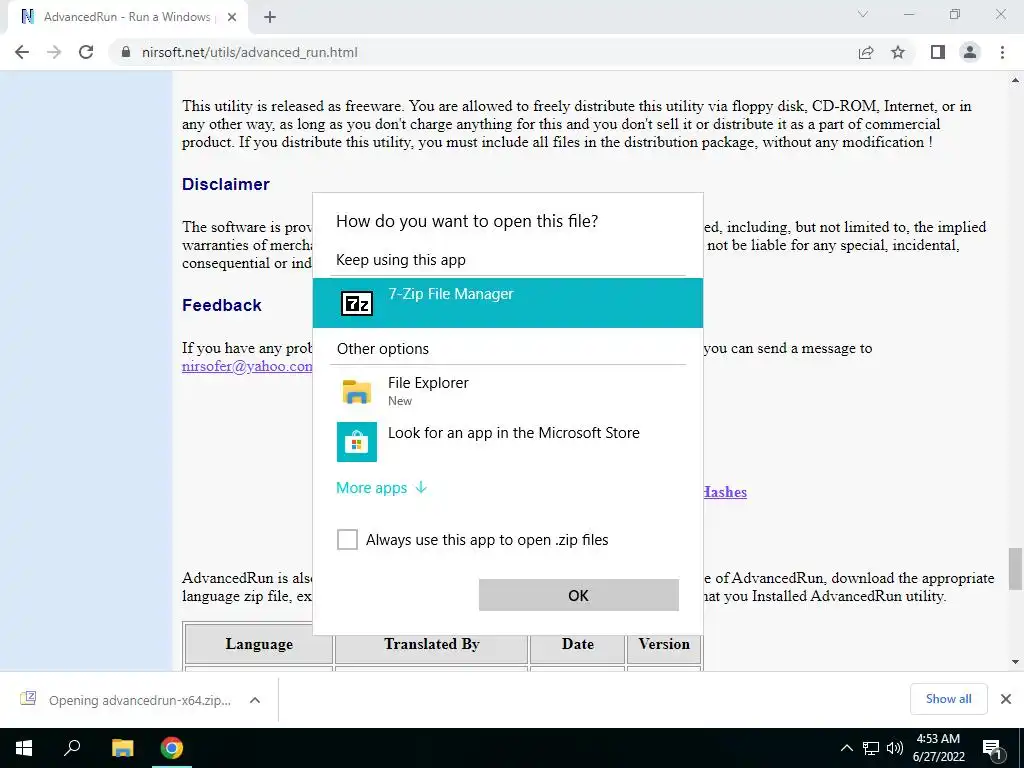Image resolution: width=1024 pixels, height=768 pixels.
Task: Select 7-Zip File Manager app option
Action: [507, 303]
